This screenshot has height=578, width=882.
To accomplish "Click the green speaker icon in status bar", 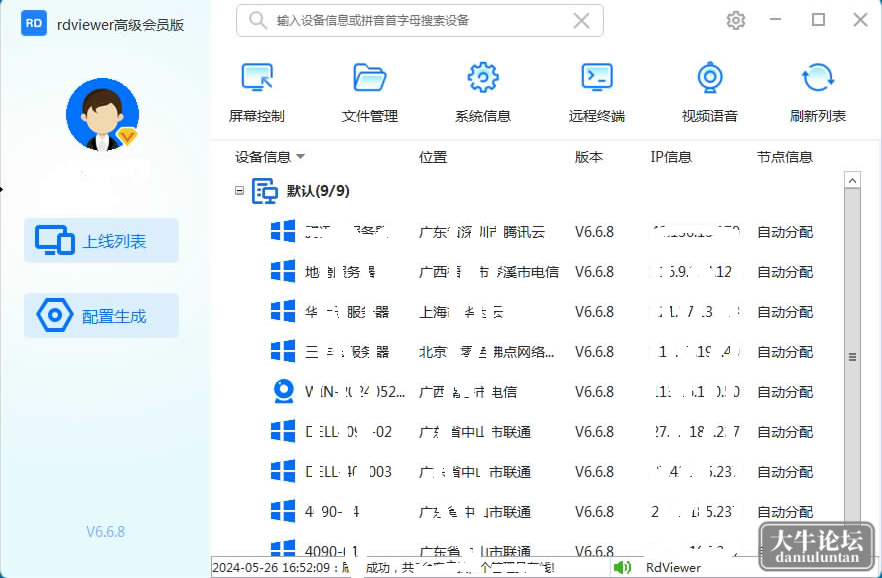I will tap(622, 567).
